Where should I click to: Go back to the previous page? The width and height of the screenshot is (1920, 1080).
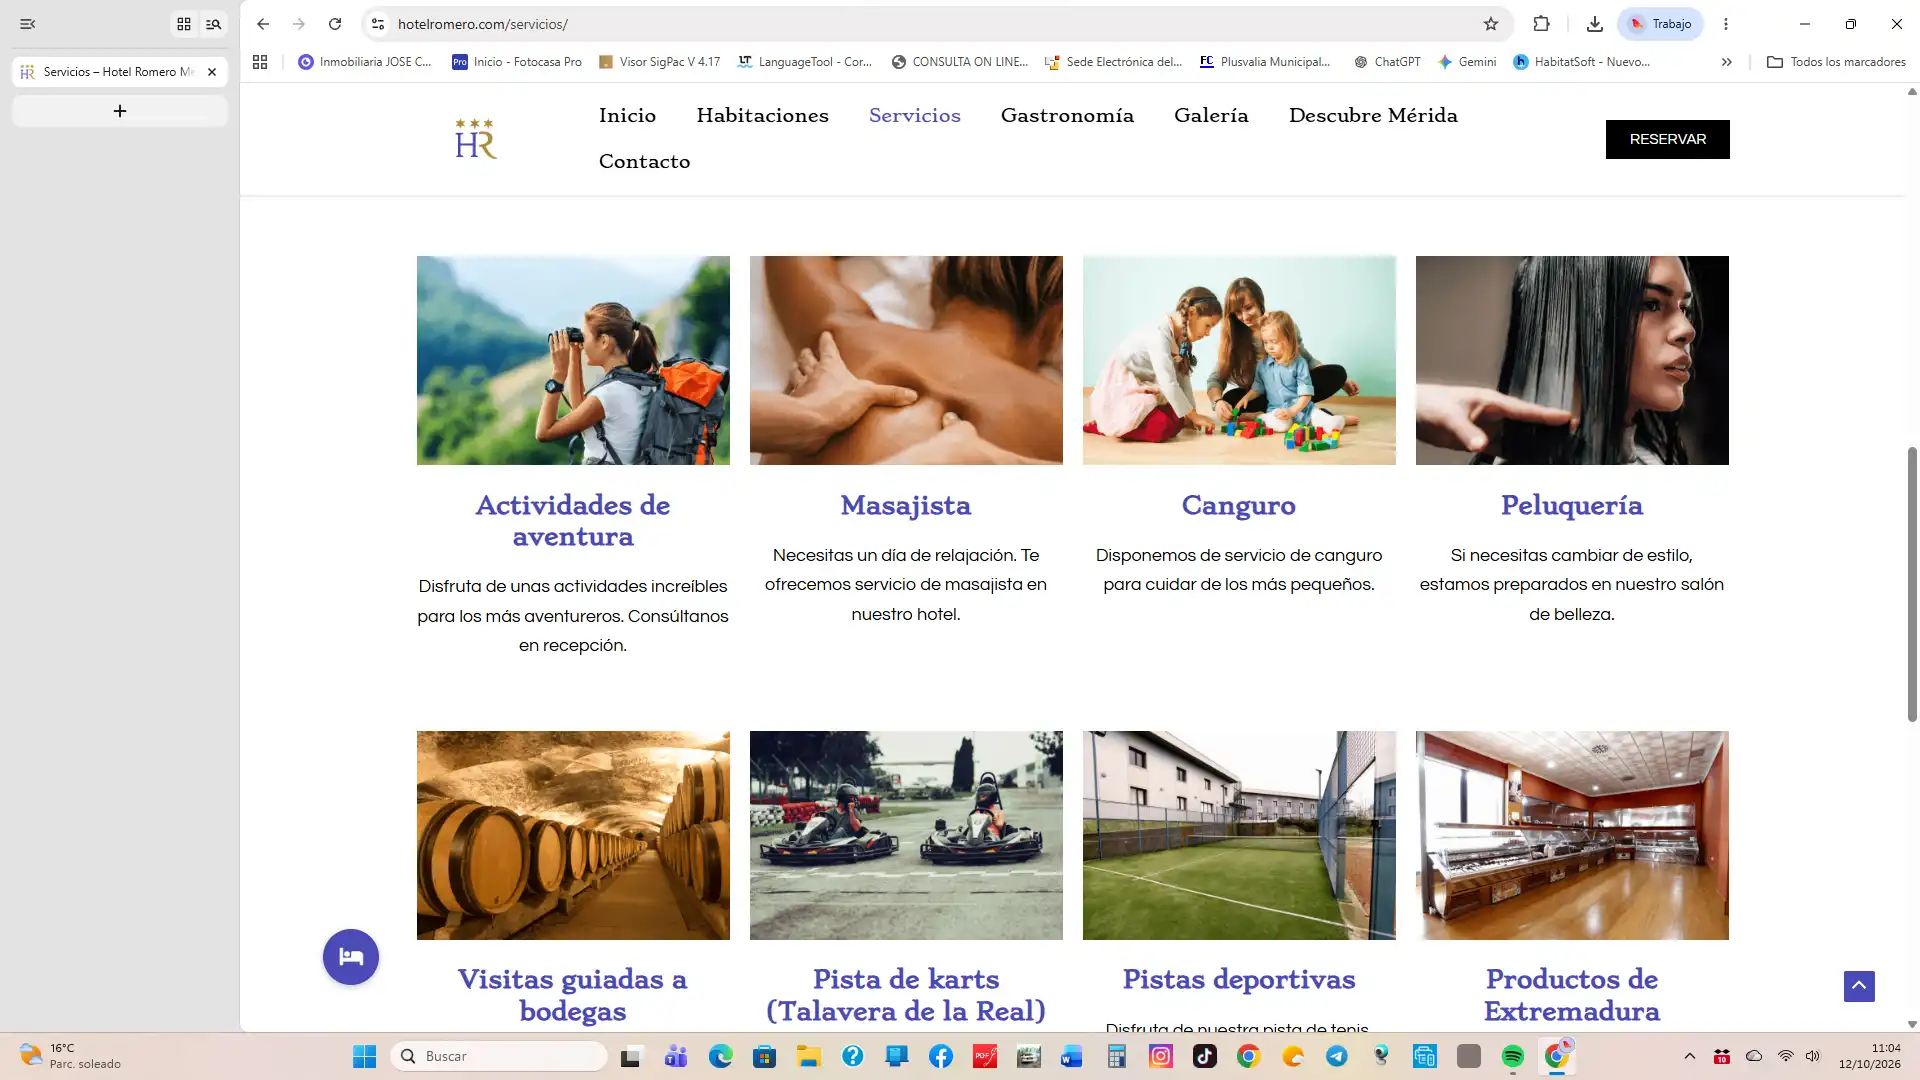263,24
